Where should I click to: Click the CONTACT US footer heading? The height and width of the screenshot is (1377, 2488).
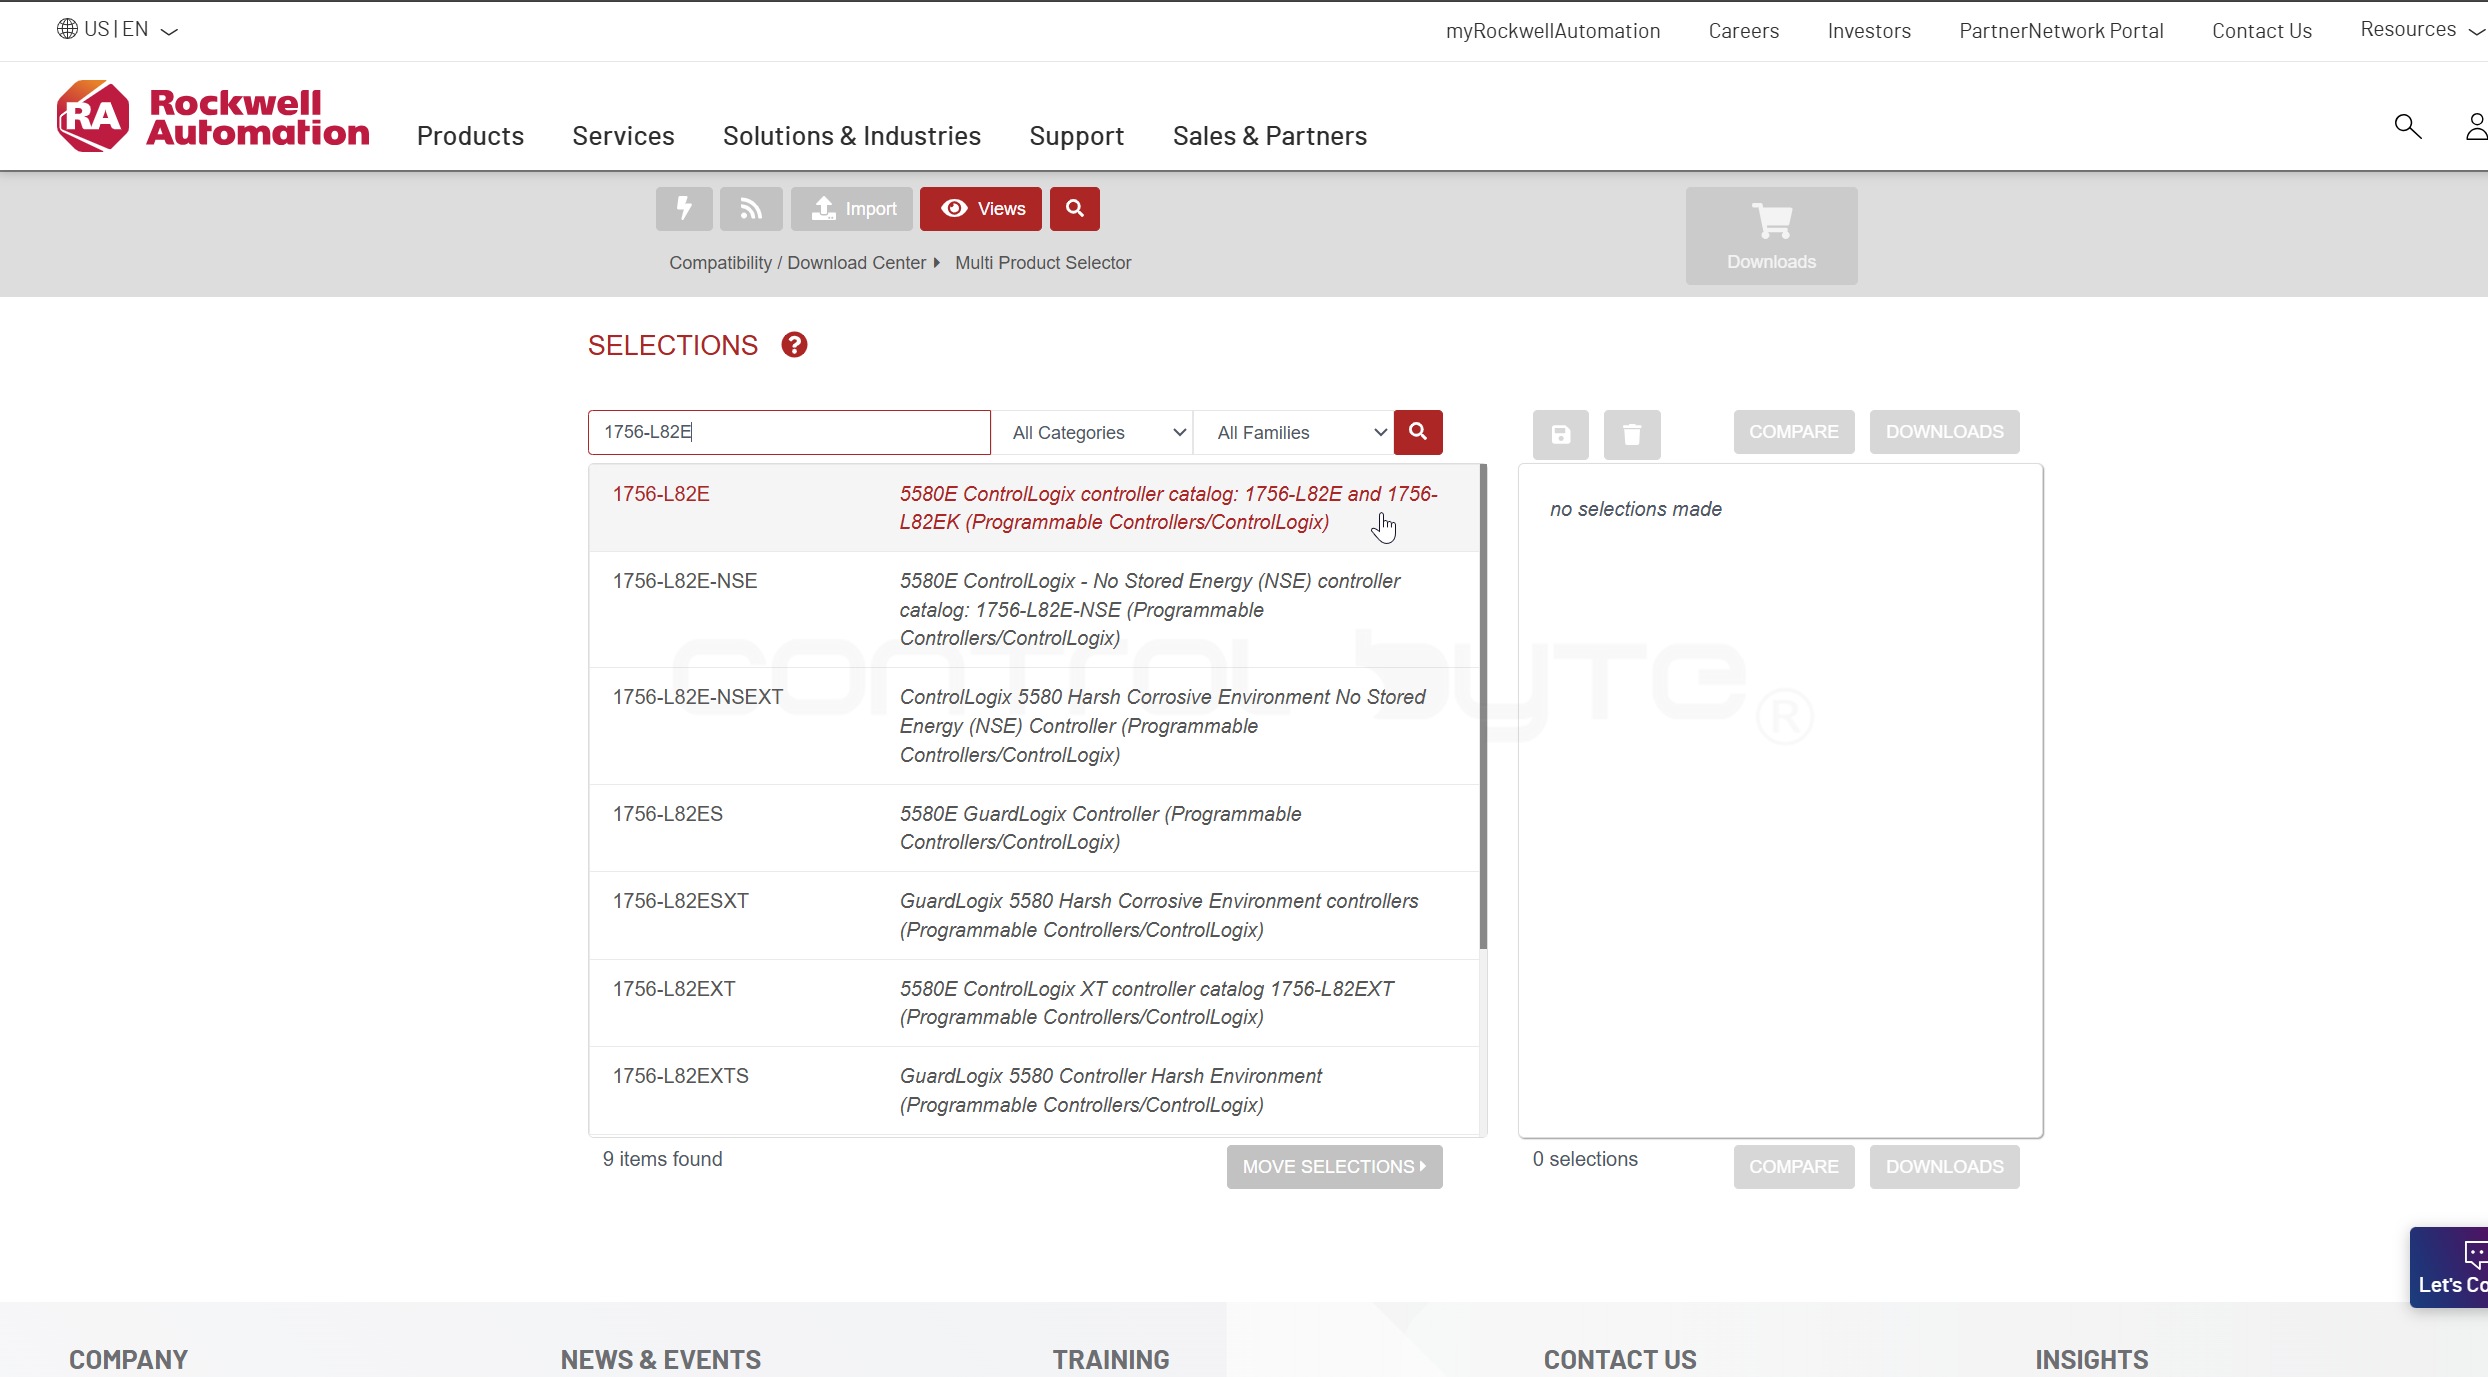(x=1620, y=1360)
